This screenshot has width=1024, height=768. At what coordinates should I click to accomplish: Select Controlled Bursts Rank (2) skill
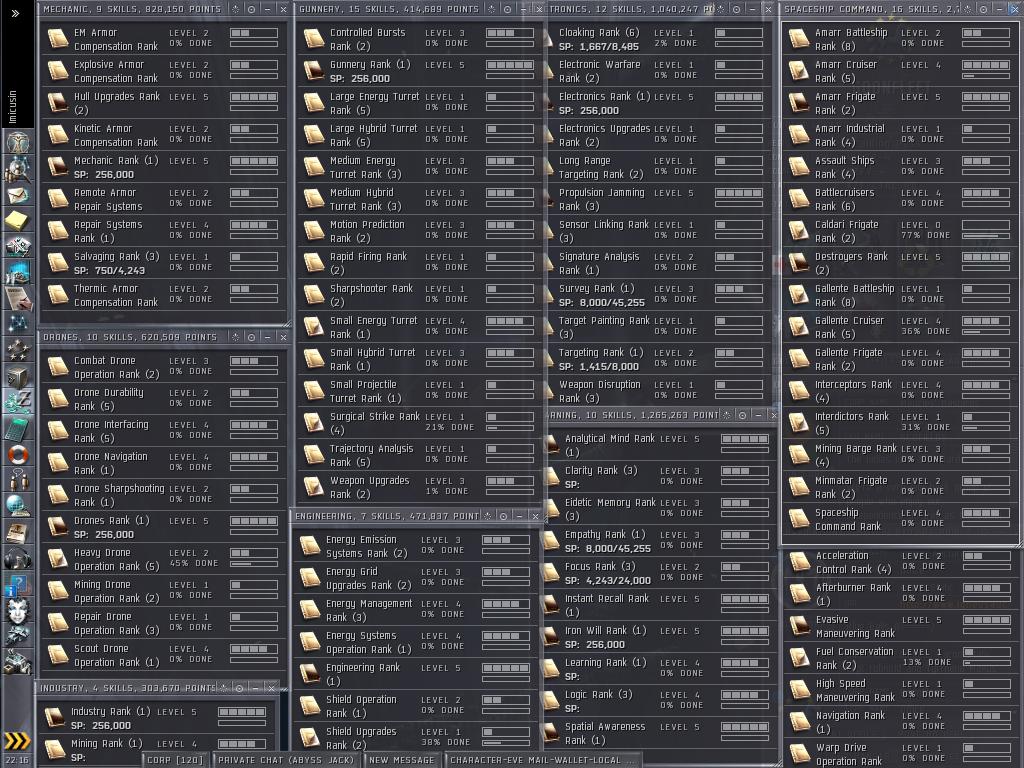tap(420, 39)
